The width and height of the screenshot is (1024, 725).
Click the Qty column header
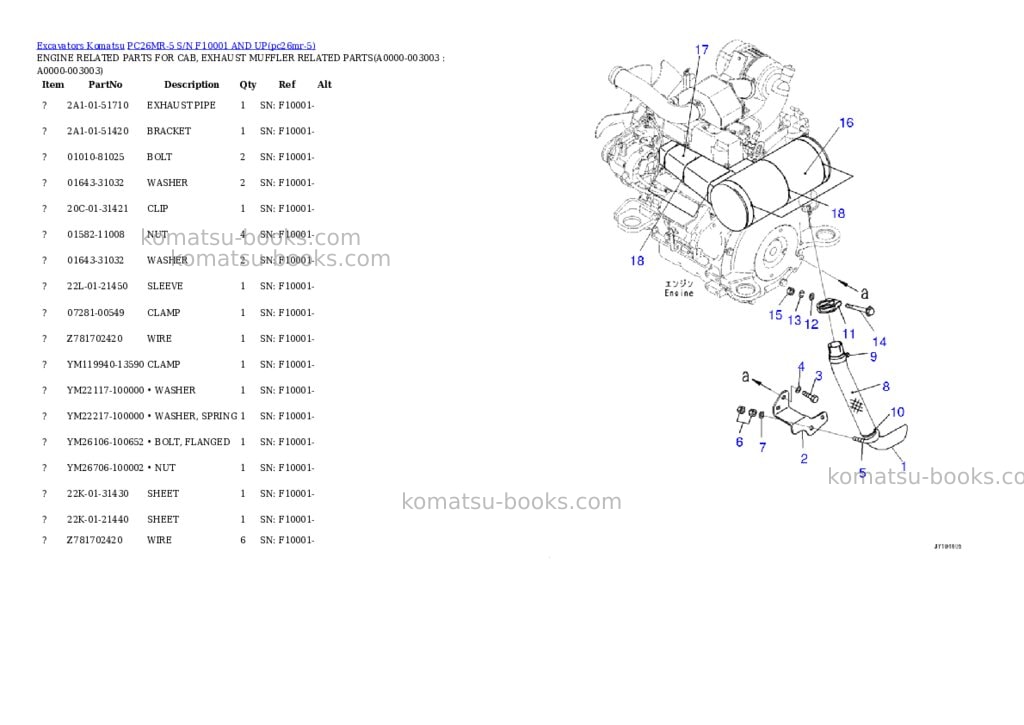point(248,84)
